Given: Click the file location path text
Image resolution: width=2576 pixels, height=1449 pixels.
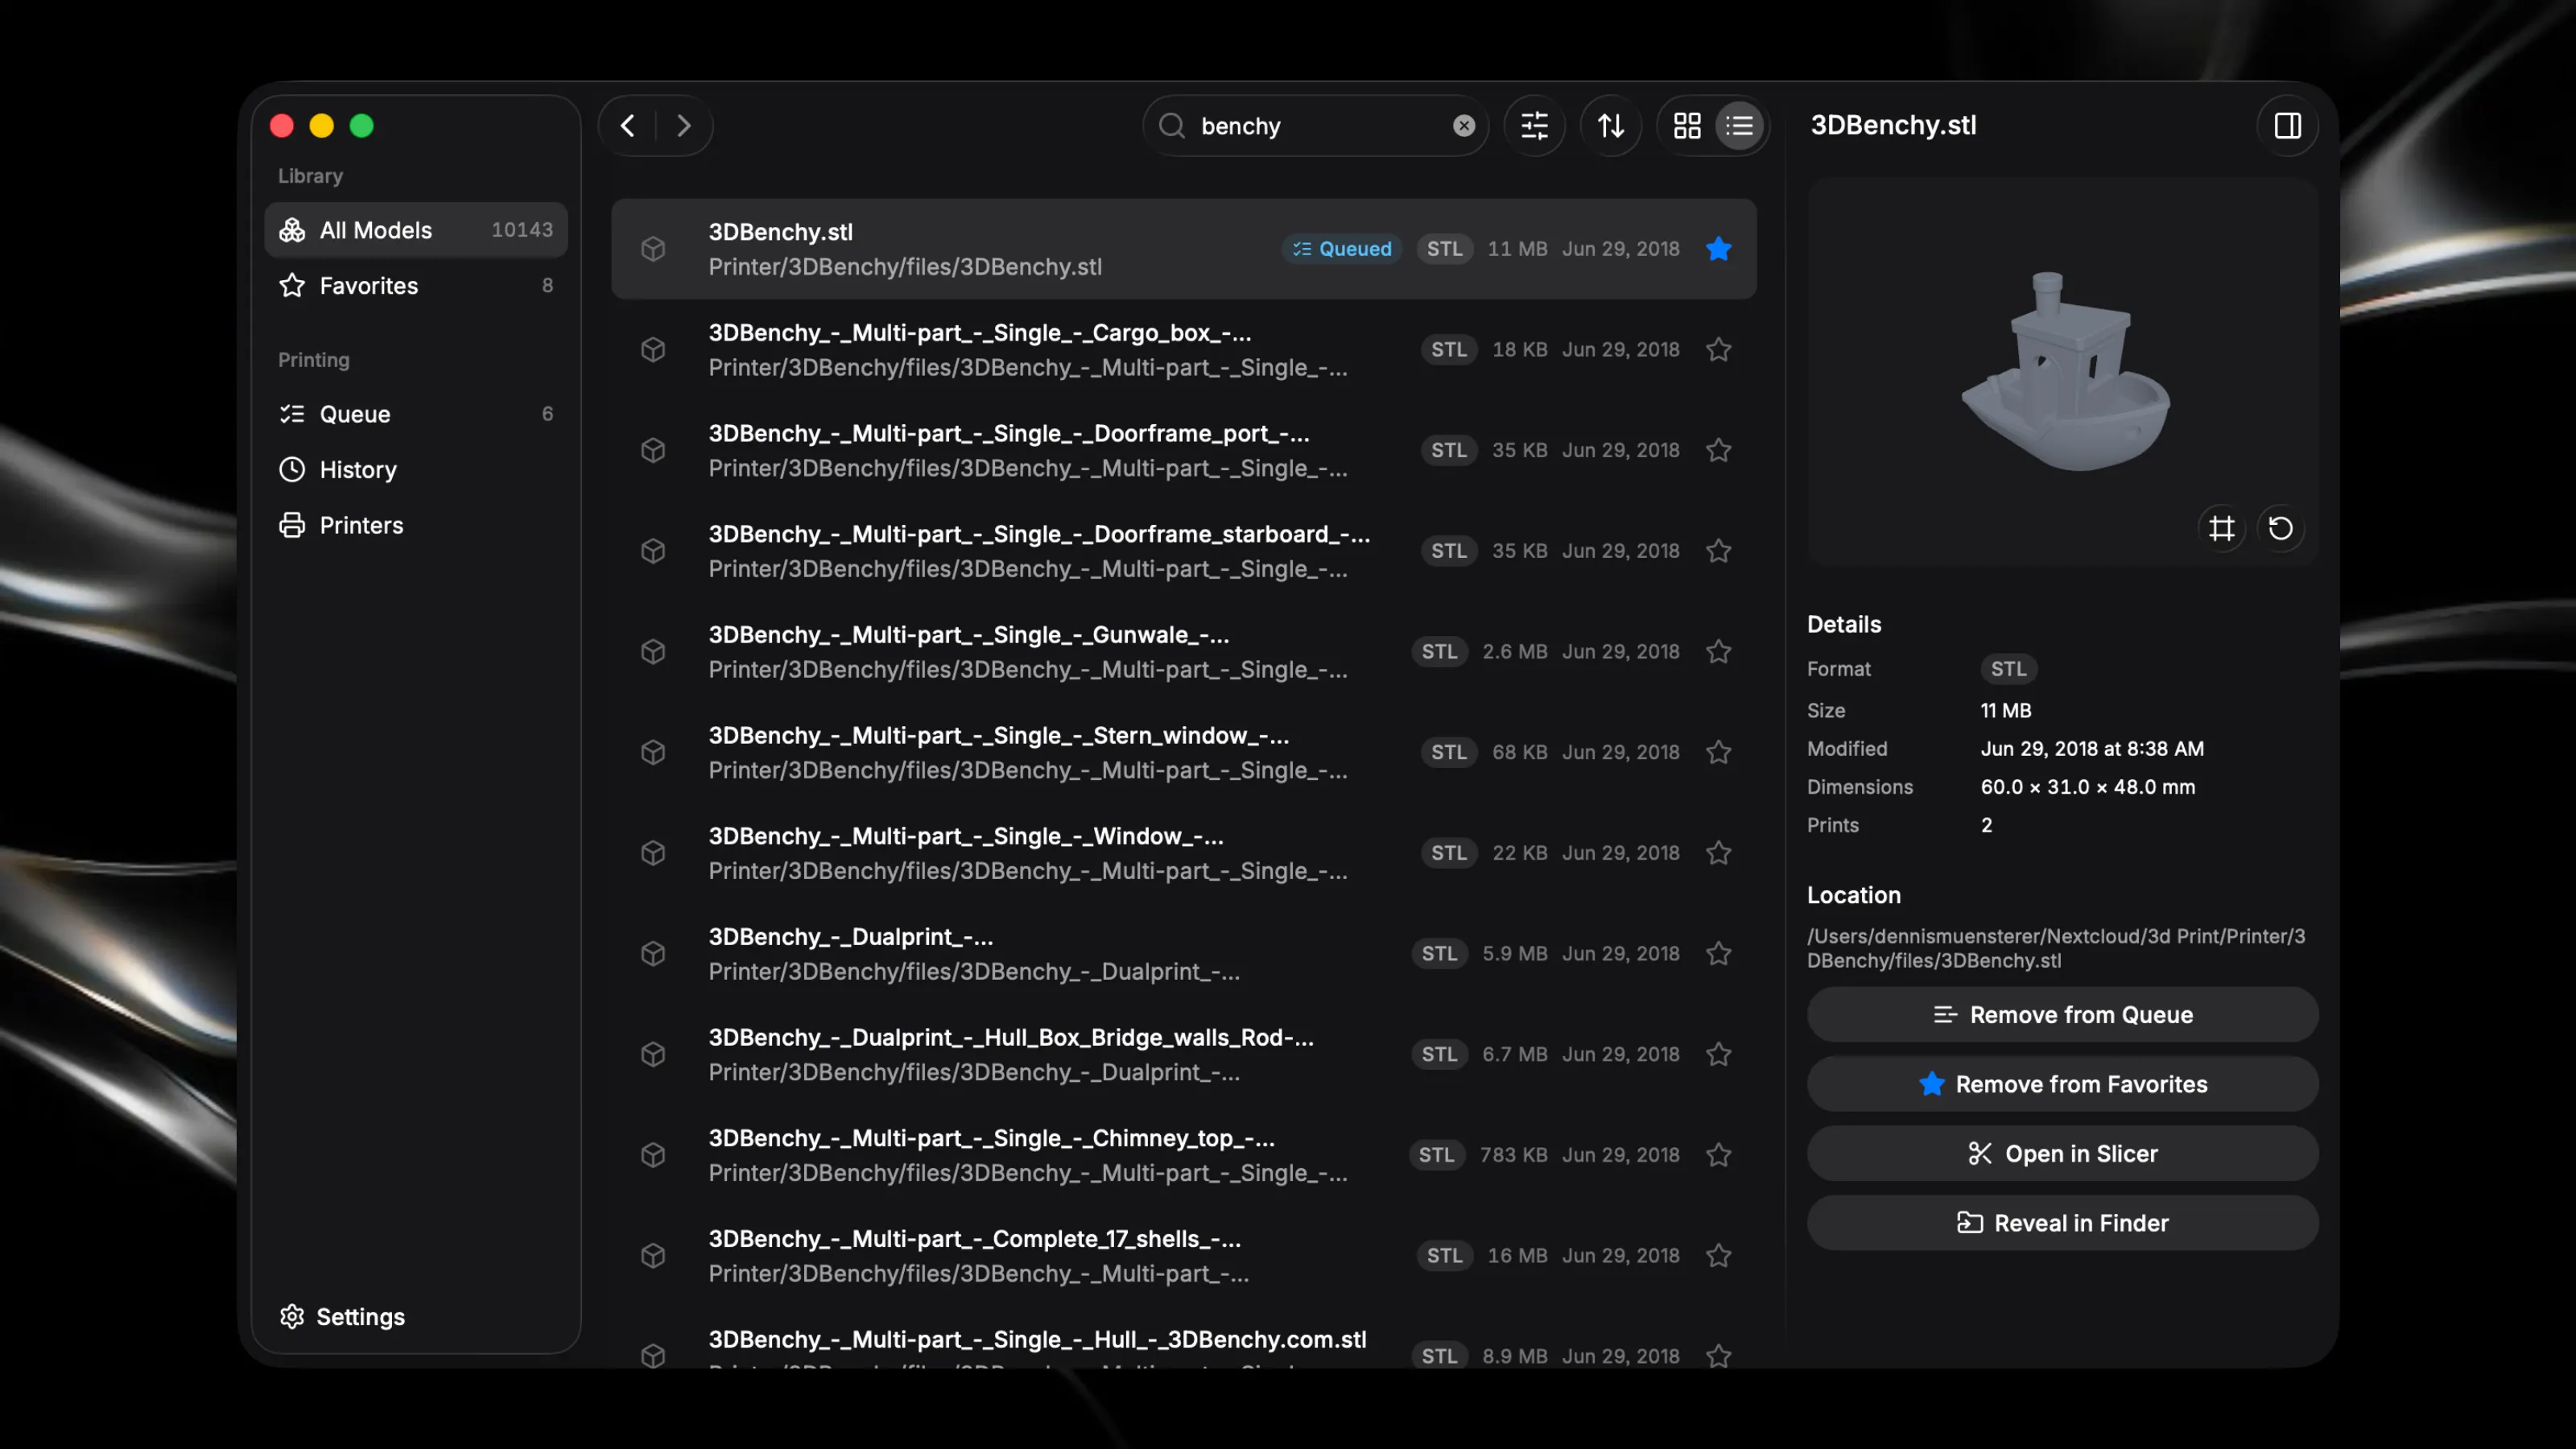Looking at the screenshot, I should pos(2056,949).
